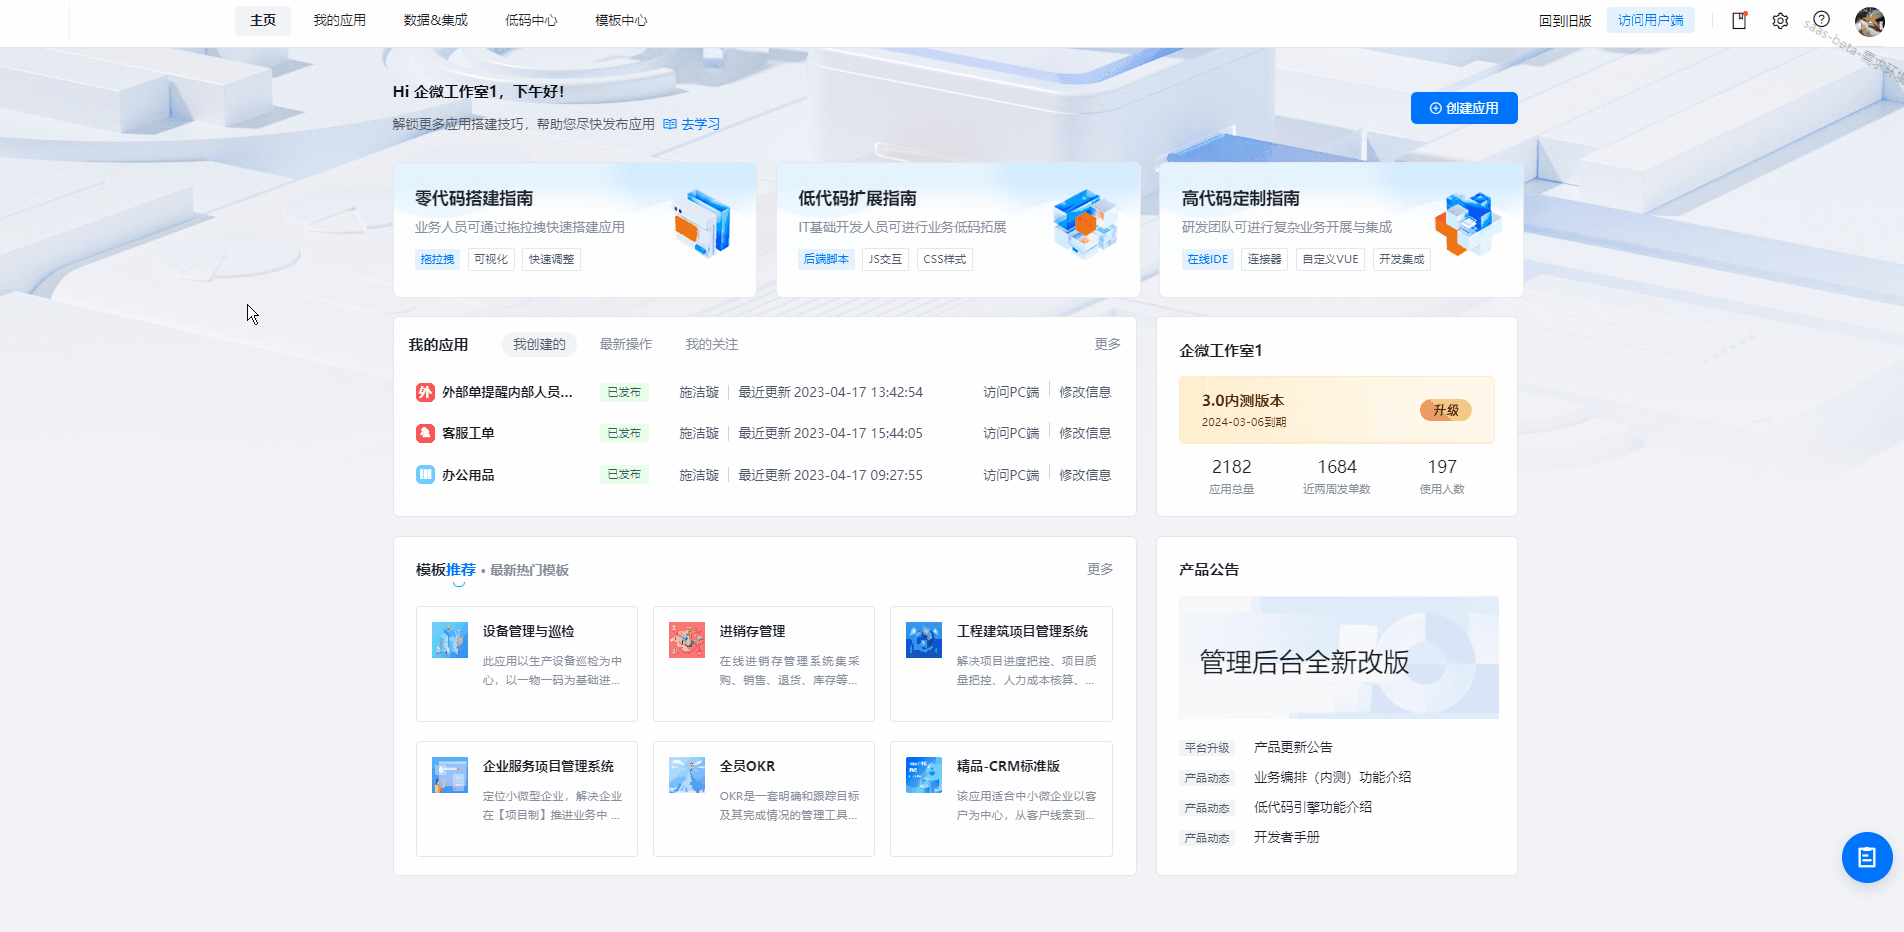Open the 数据&集成 menu item
Image resolution: width=1904 pixels, height=932 pixels.
coord(435,19)
